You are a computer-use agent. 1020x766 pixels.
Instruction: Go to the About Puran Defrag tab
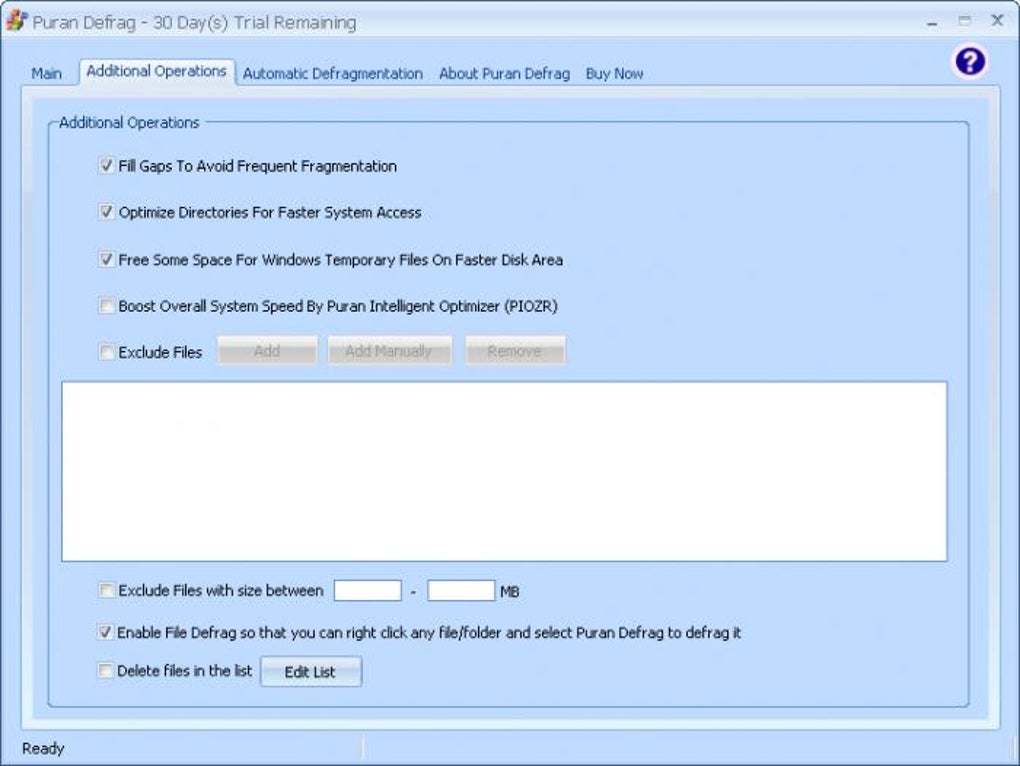point(504,73)
